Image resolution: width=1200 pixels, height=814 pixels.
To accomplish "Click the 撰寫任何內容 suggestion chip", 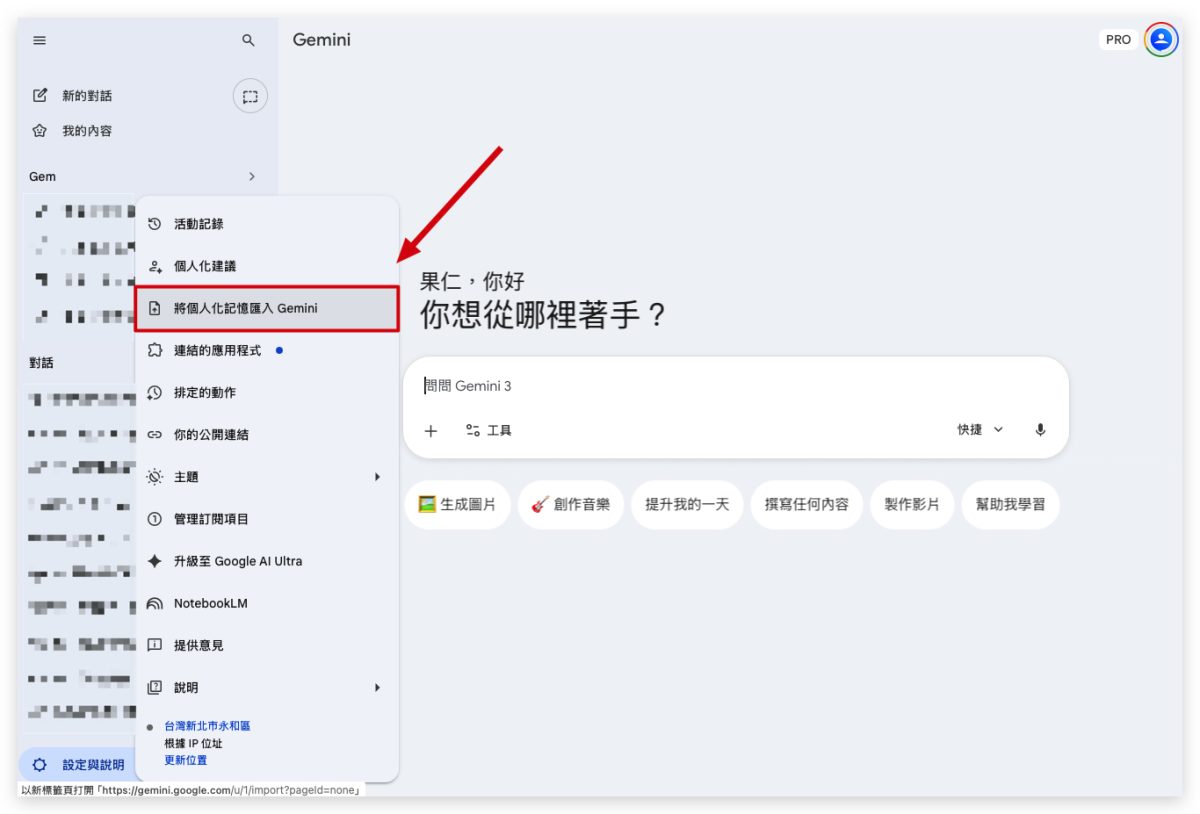I will click(807, 504).
